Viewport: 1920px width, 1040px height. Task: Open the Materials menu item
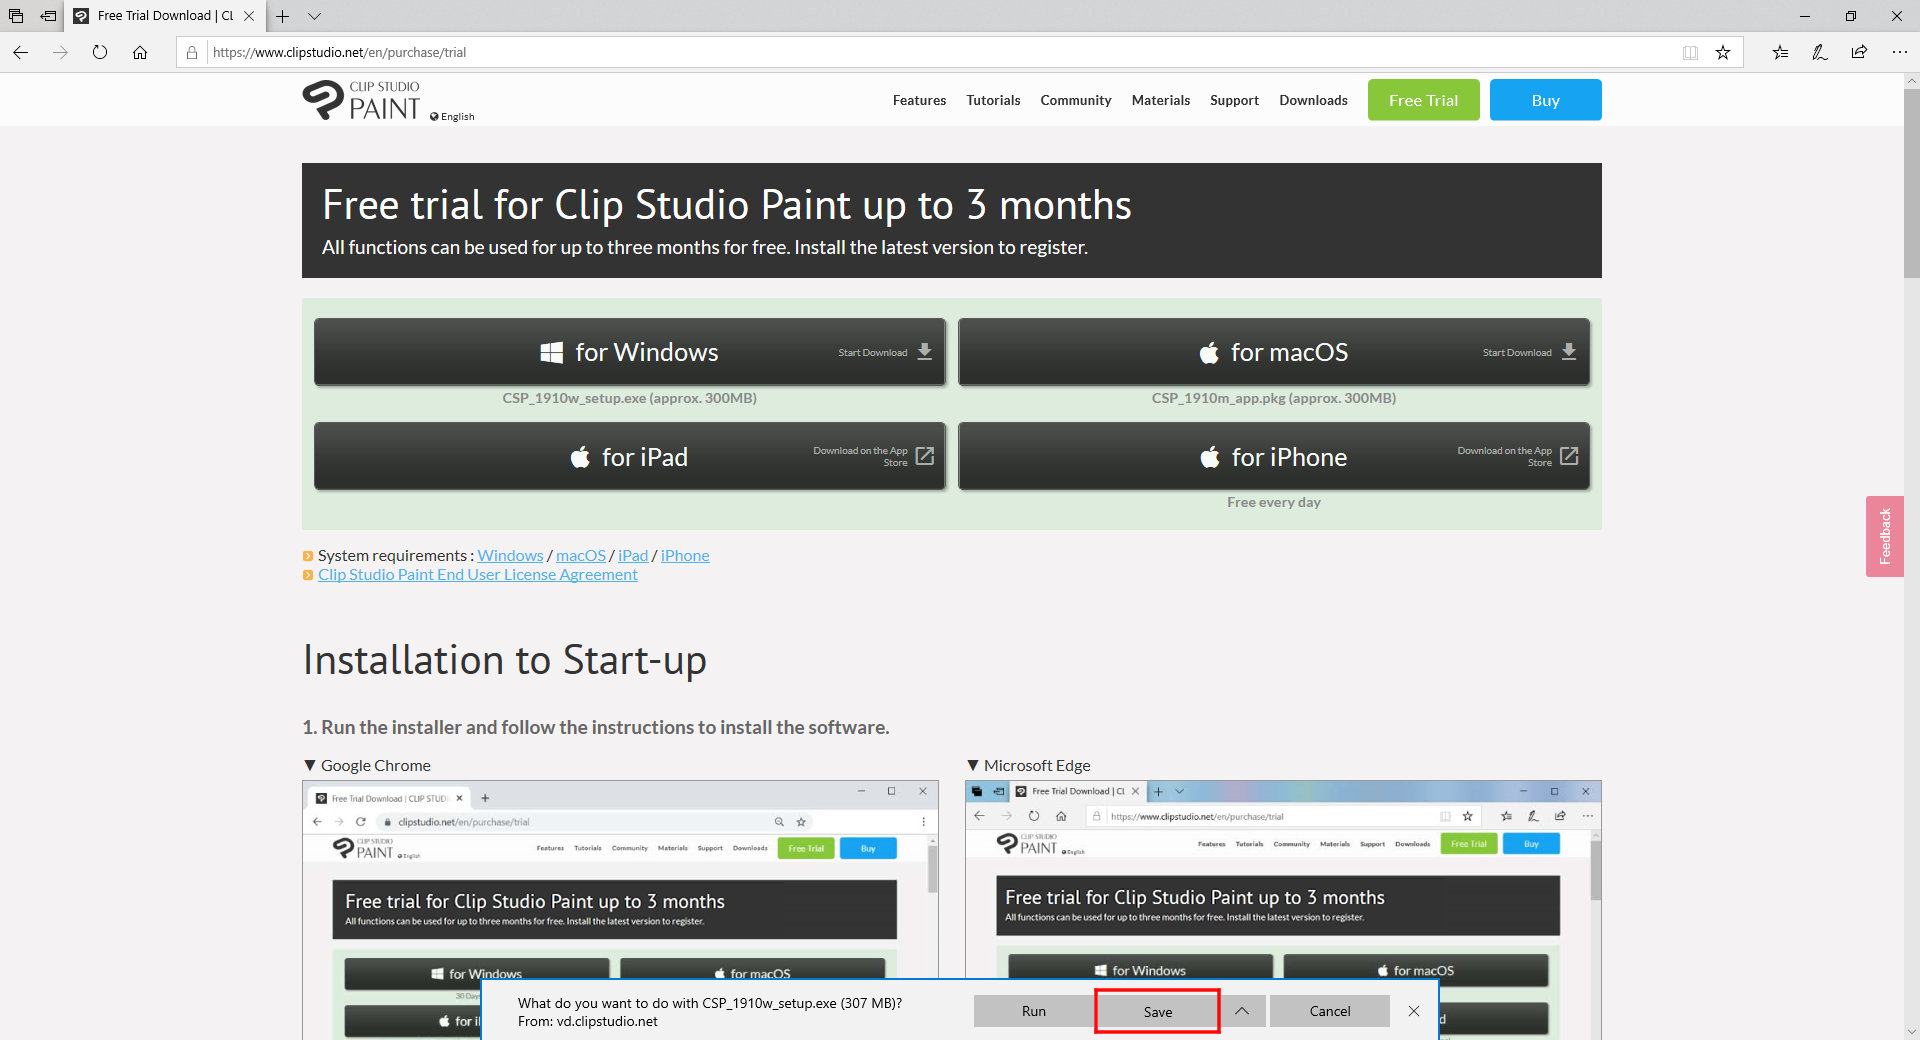(1160, 100)
